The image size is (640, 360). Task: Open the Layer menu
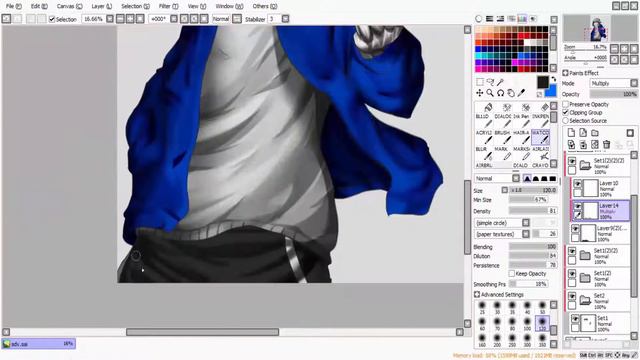click(x=101, y=6)
